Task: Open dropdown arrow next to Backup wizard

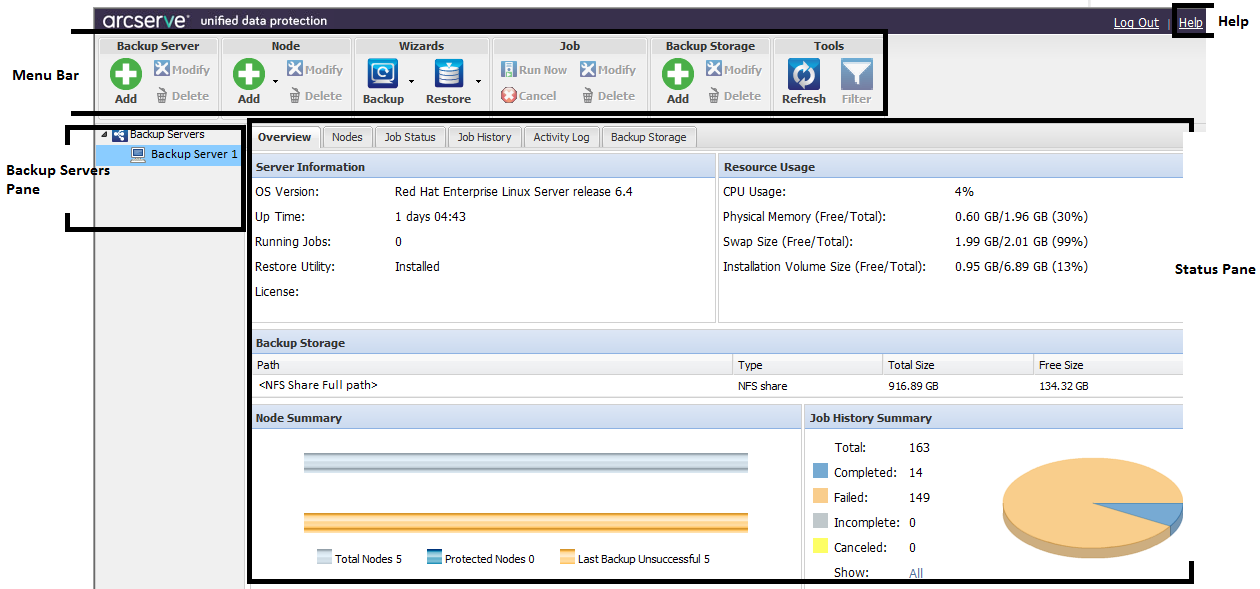Action: [x=411, y=80]
